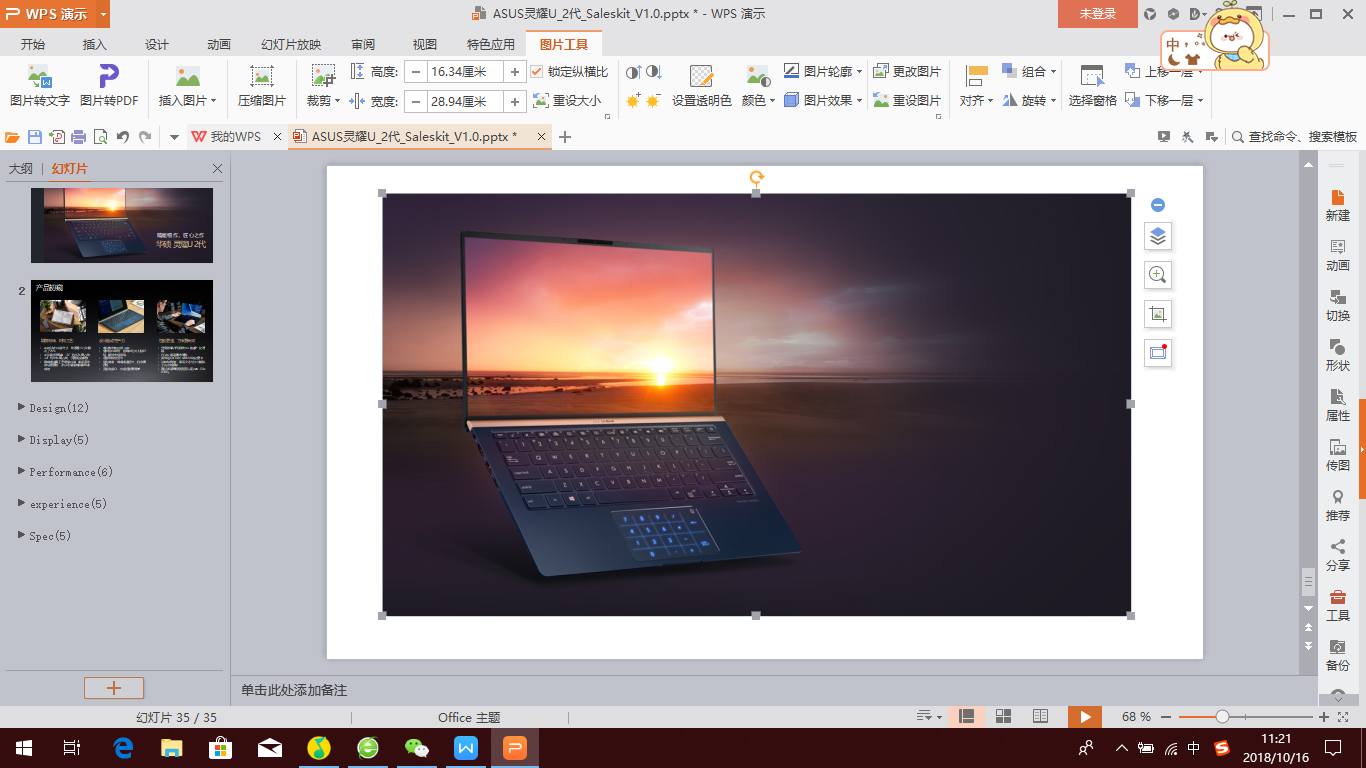This screenshot has width=1366, height=768.
Task: Click the Save icon in the quick access bar
Action: [x=35, y=137]
